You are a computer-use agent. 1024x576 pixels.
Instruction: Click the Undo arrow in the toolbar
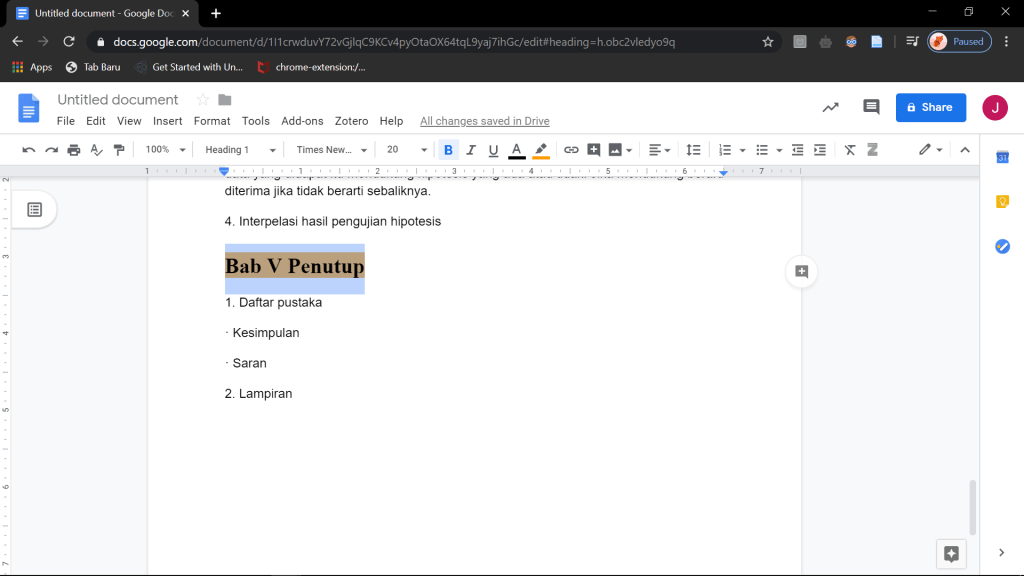click(29, 150)
